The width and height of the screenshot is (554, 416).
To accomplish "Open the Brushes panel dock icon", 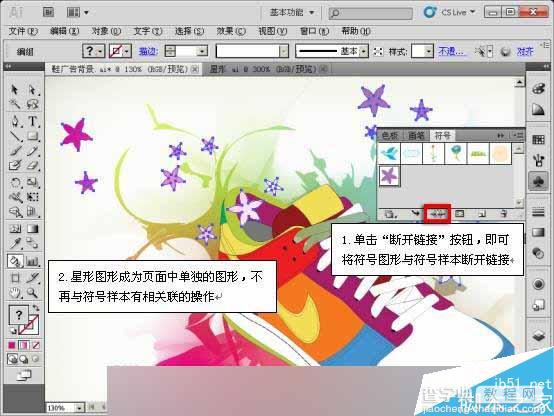I will [x=538, y=161].
